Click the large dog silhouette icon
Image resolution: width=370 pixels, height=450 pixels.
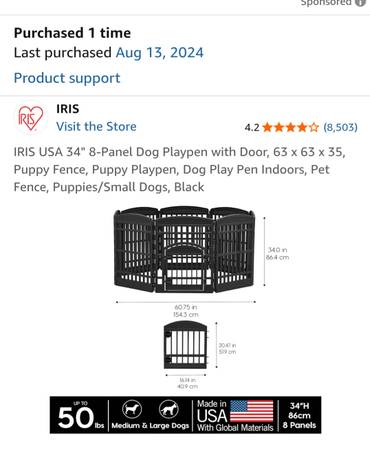click(169, 409)
